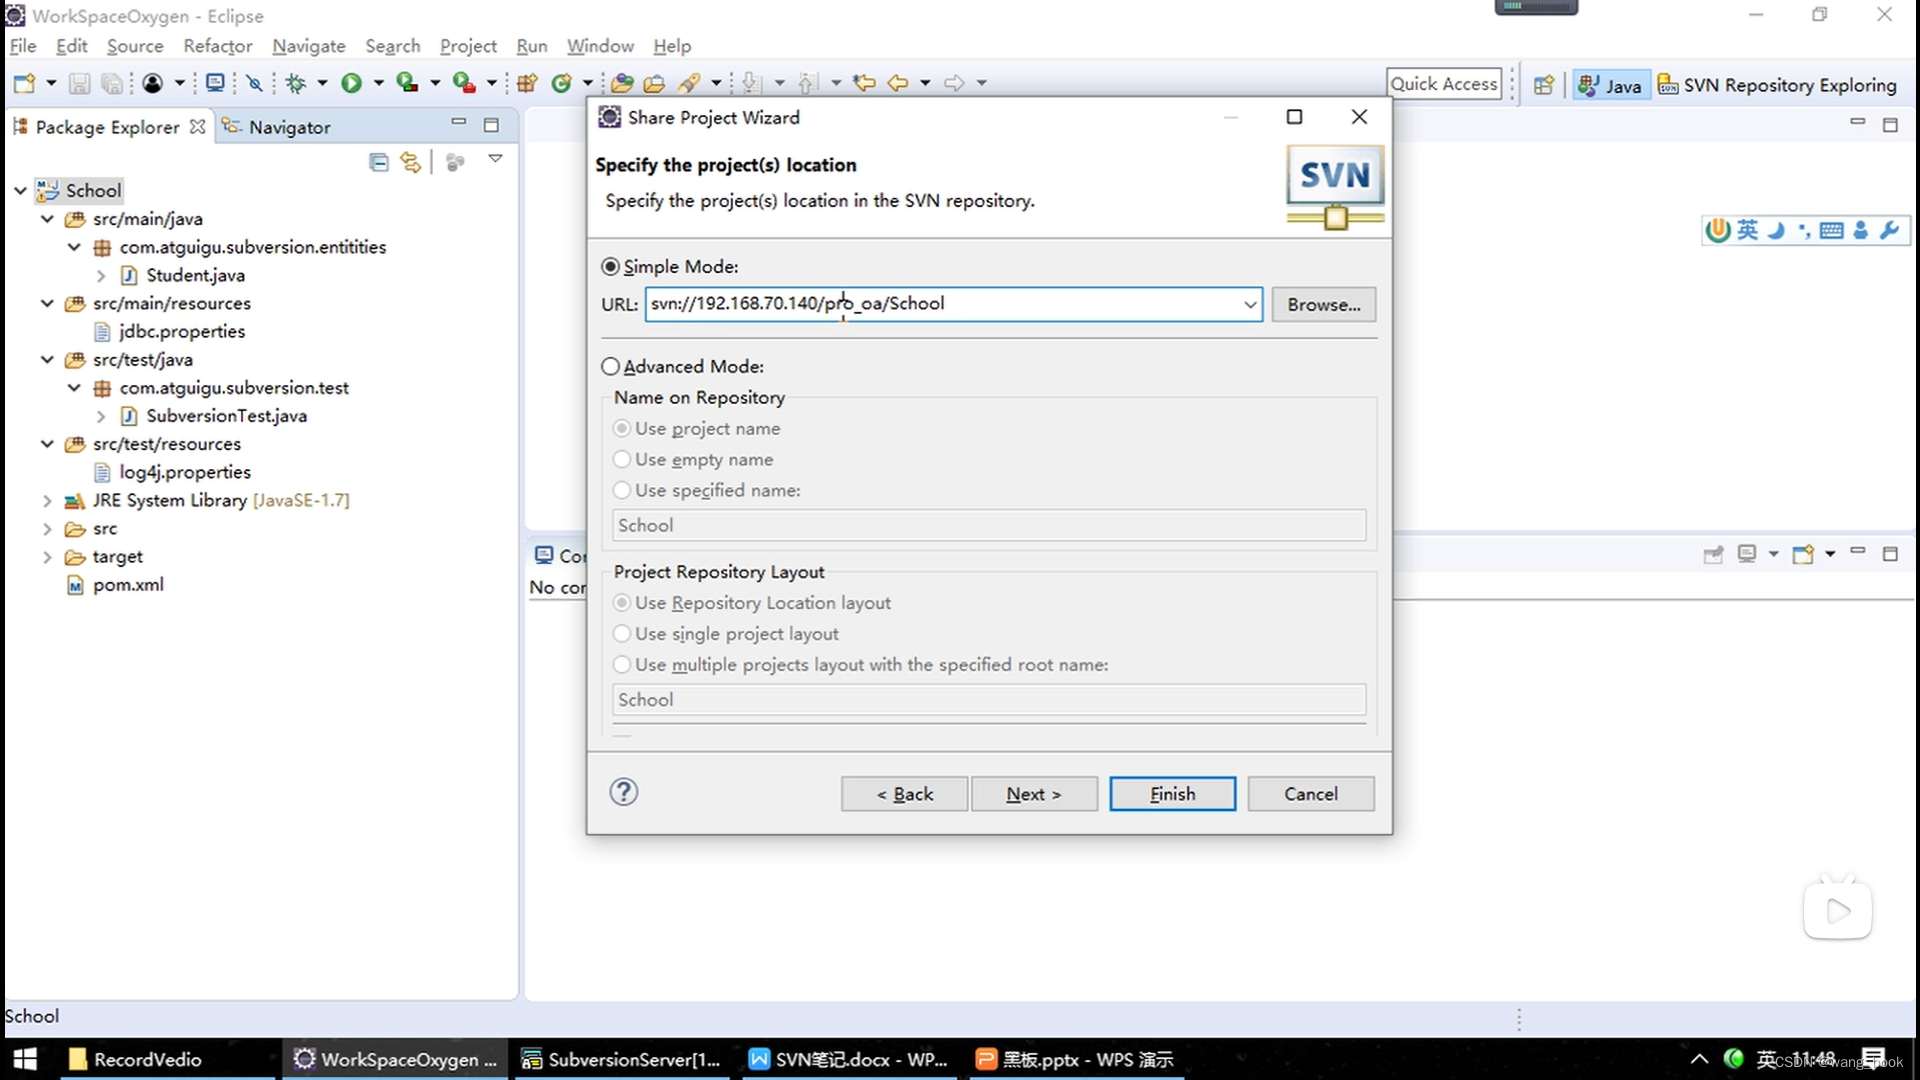Open the URL combo dropdown arrow

point(1250,305)
